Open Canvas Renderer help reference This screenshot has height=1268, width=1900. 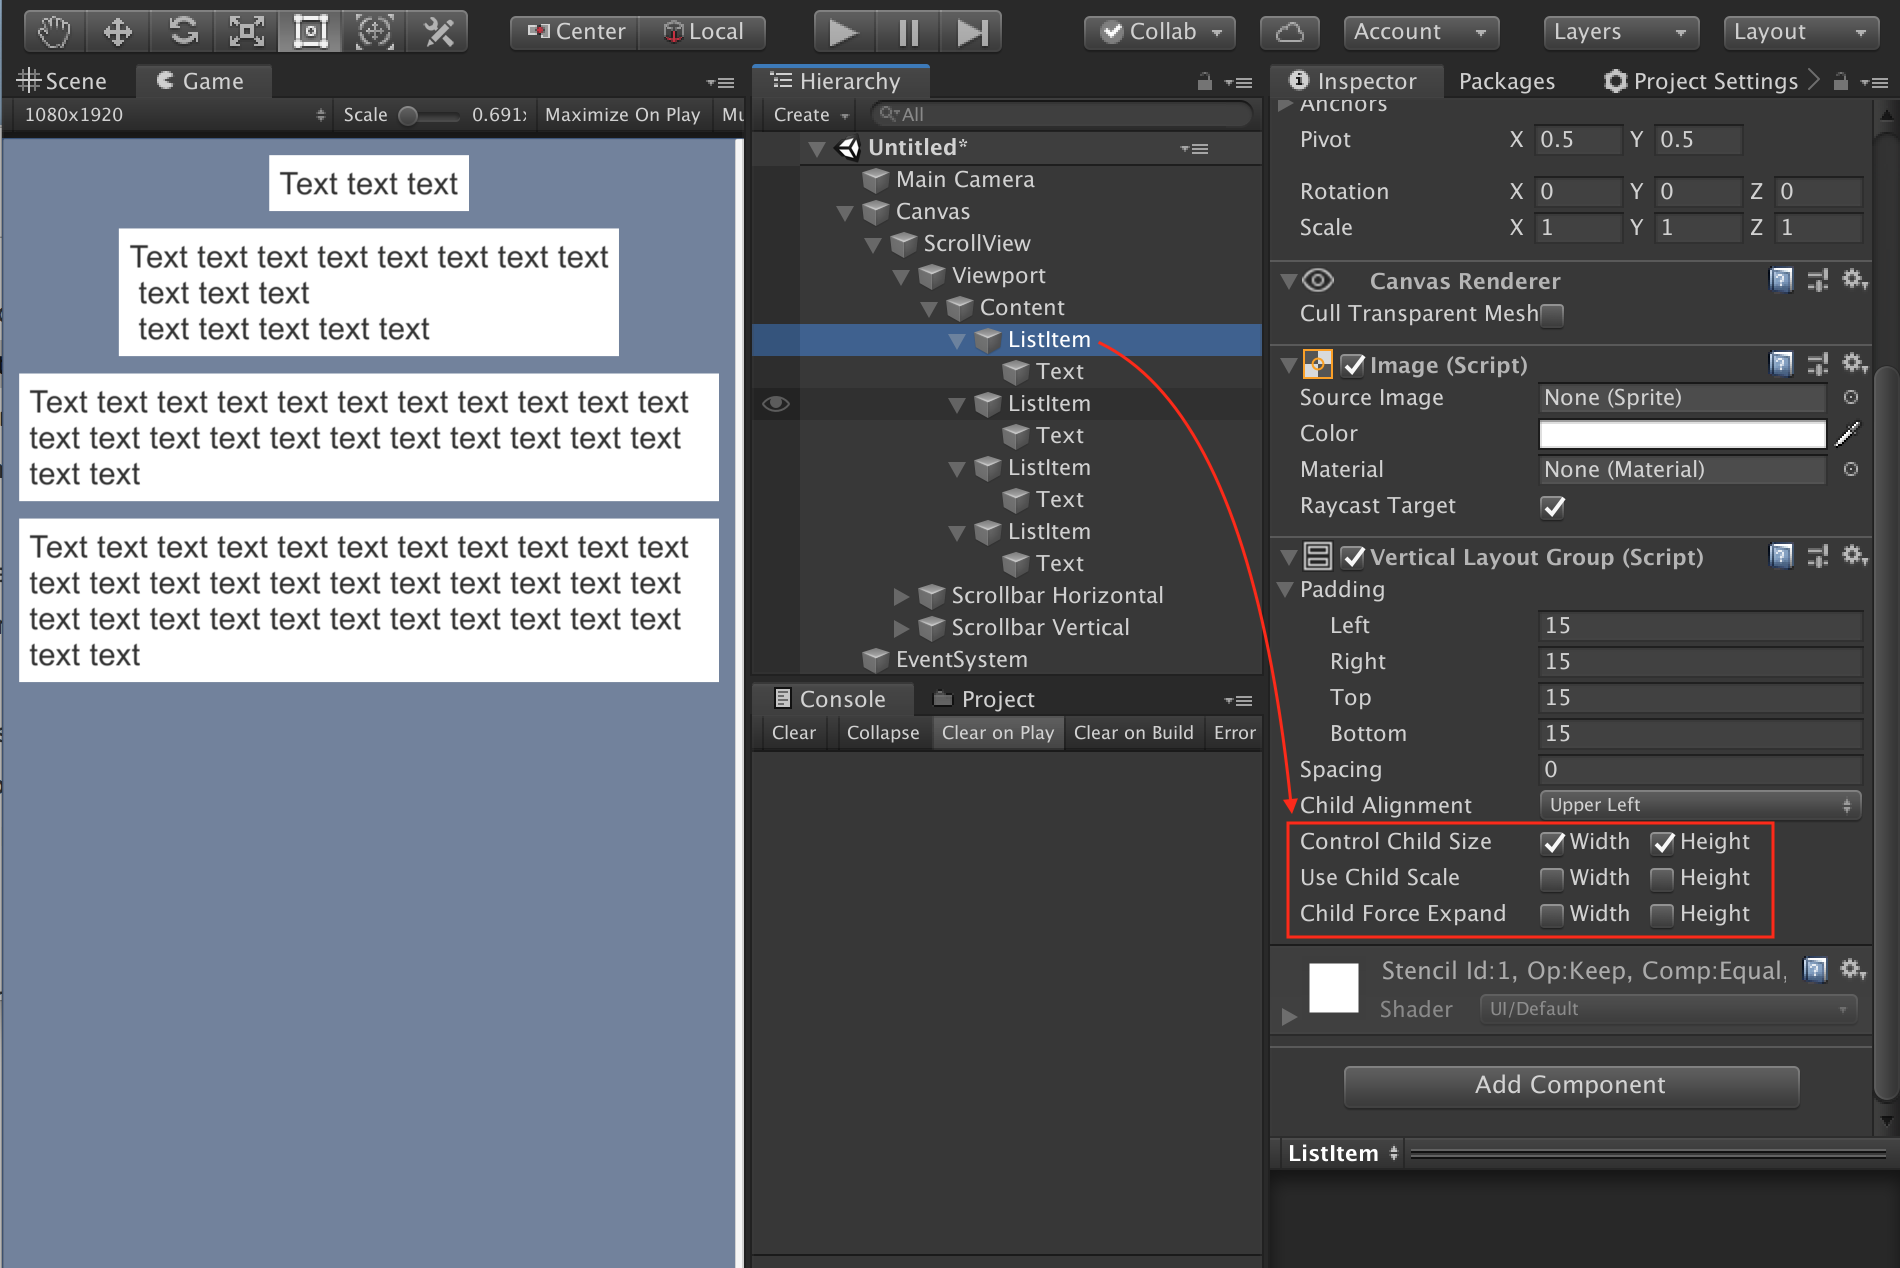click(x=1781, y=280)
